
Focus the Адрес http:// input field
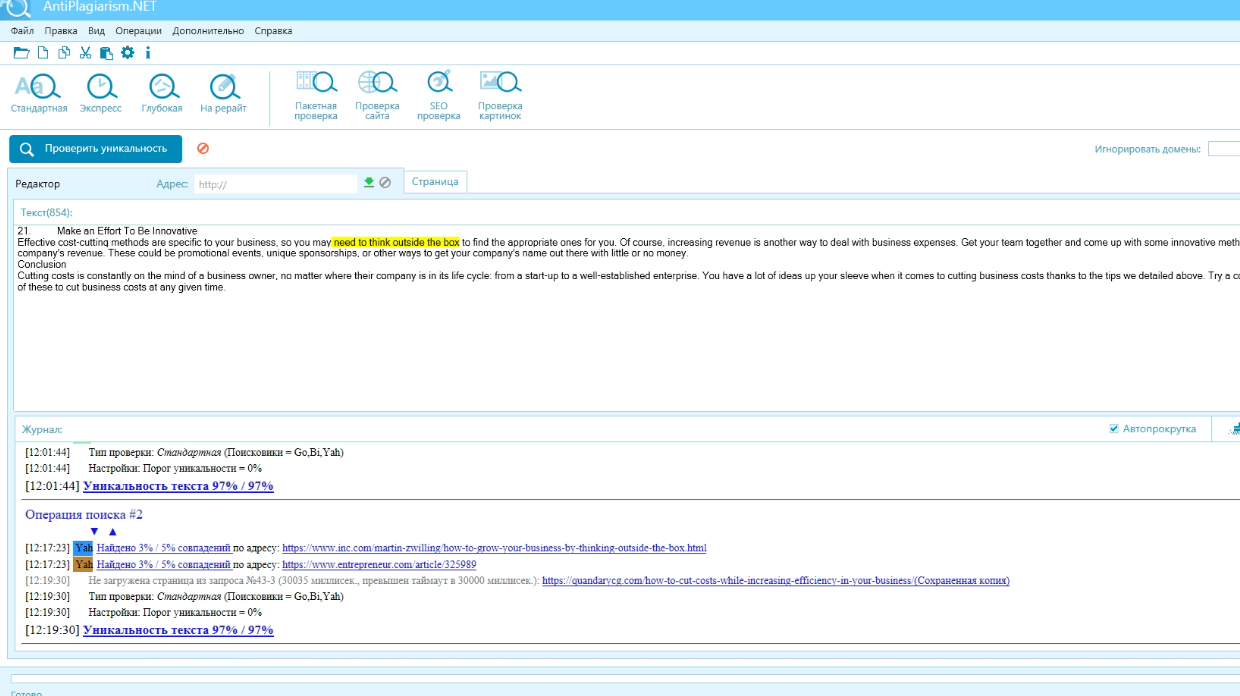[x=275, y=184]
